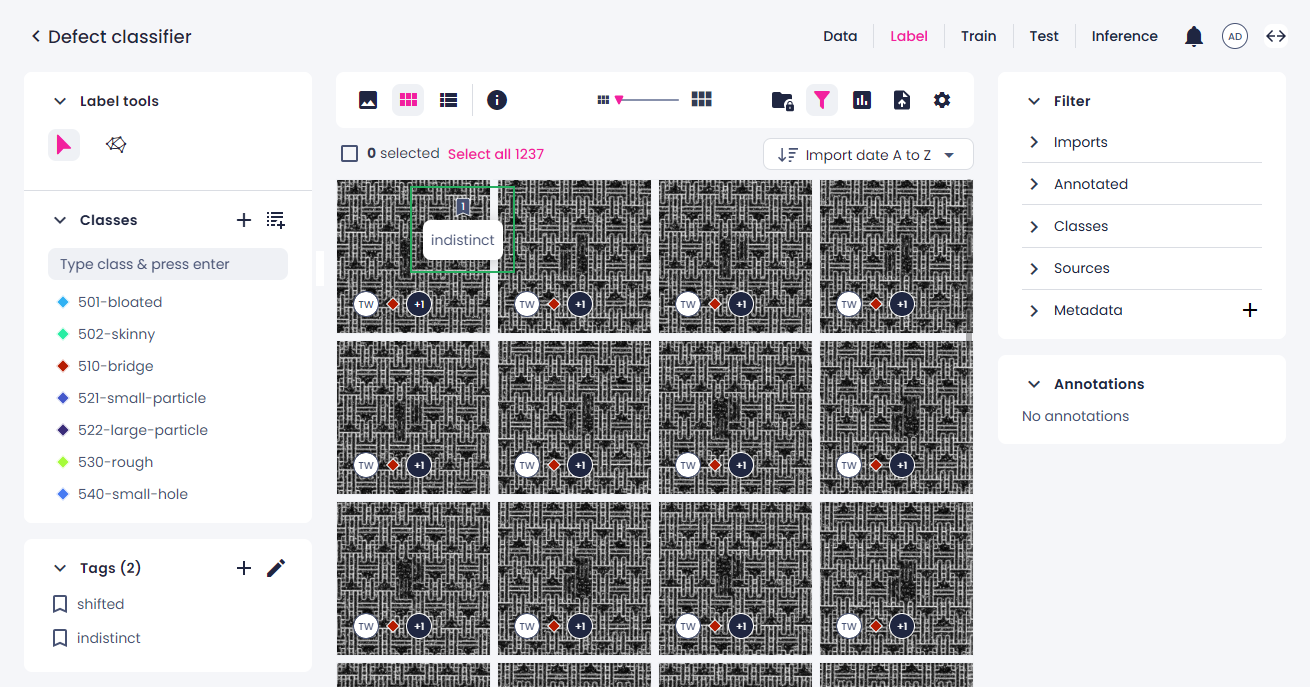Open the Test tab

[x=1044, y=36]
